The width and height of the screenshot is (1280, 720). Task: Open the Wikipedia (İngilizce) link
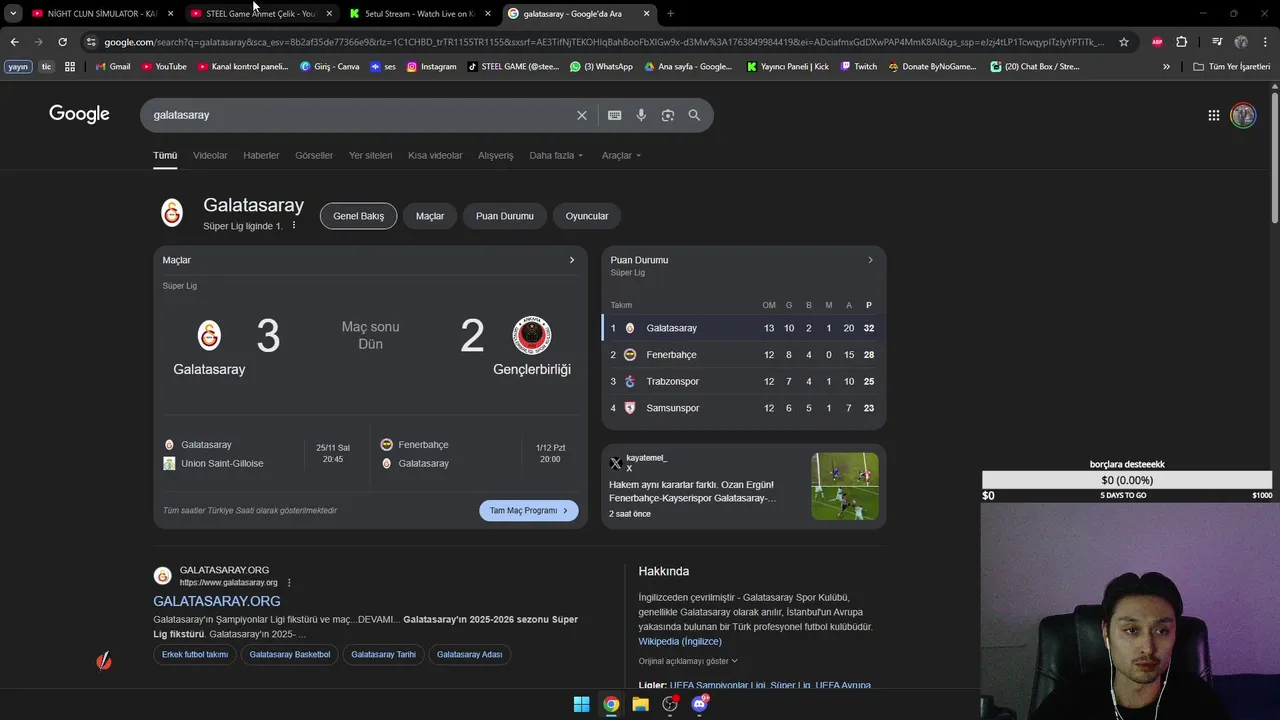[x=680, y=641]
